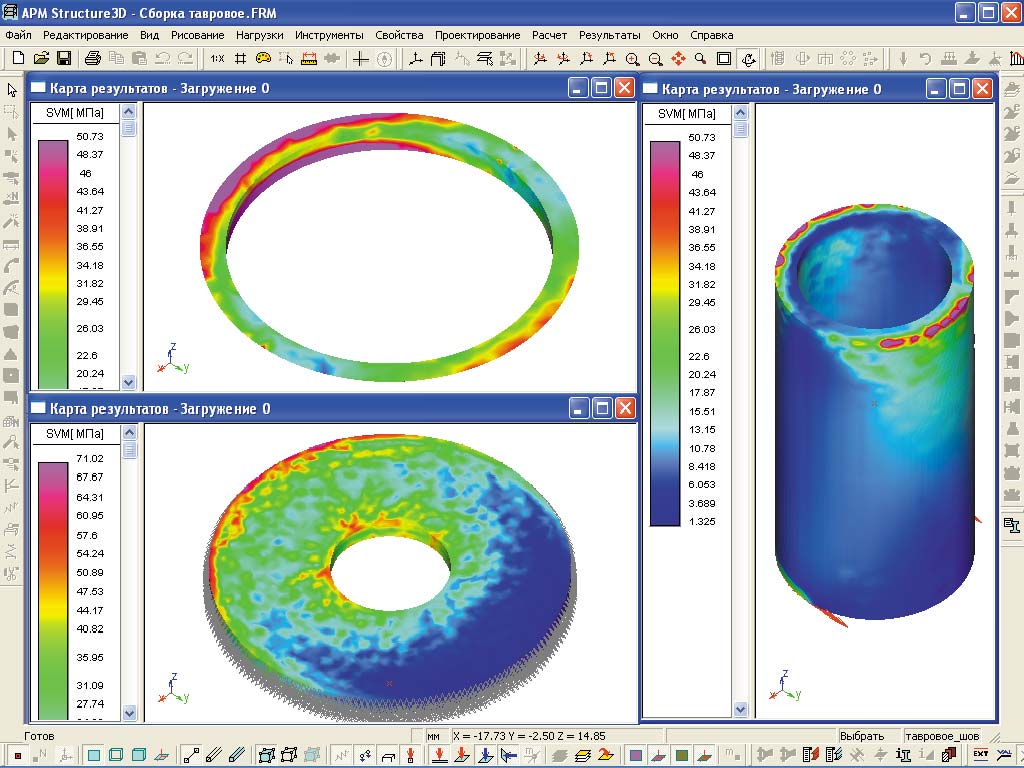
Task: Select the arrow pointer tool in left sidebar
Action: click(12, 90)
